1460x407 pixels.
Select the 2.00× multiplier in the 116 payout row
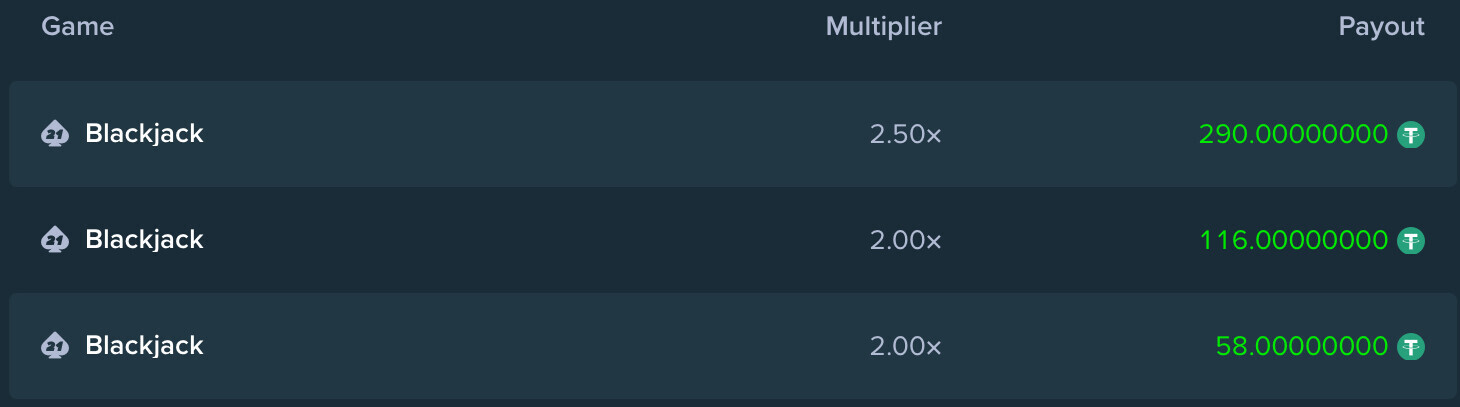906,240
